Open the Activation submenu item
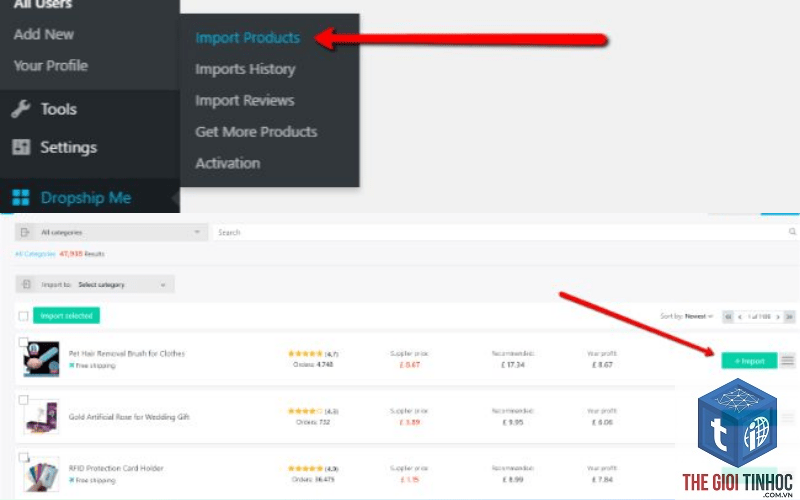This screenshot has width=800, height=500. (228, 163)
